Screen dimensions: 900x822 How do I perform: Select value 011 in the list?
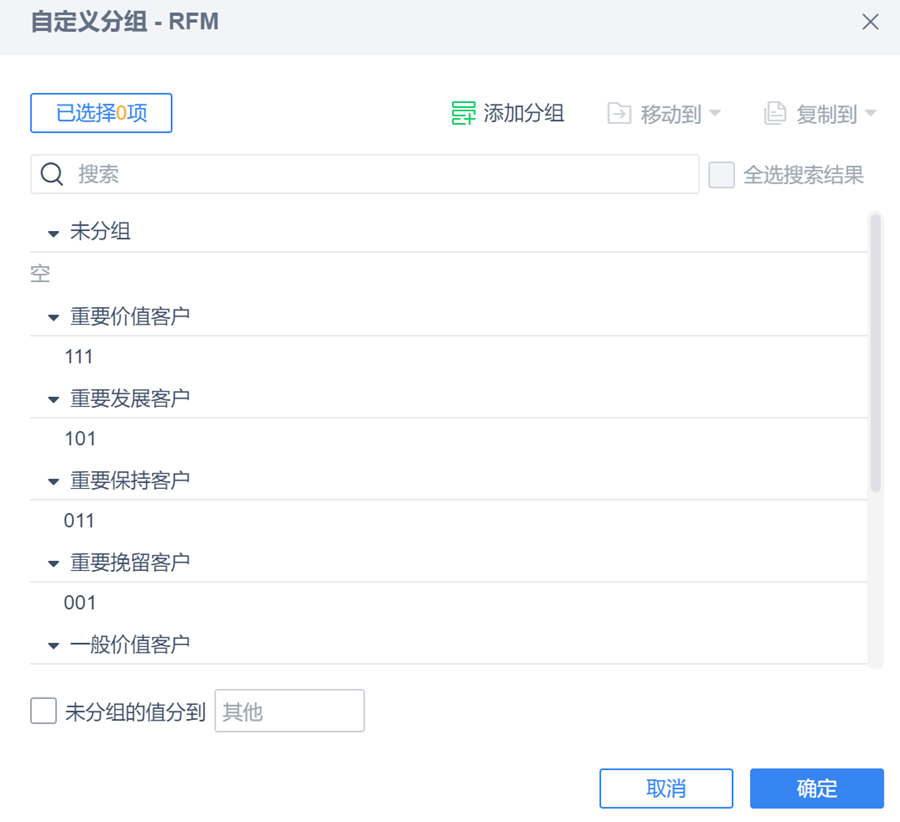coord(79,520)
